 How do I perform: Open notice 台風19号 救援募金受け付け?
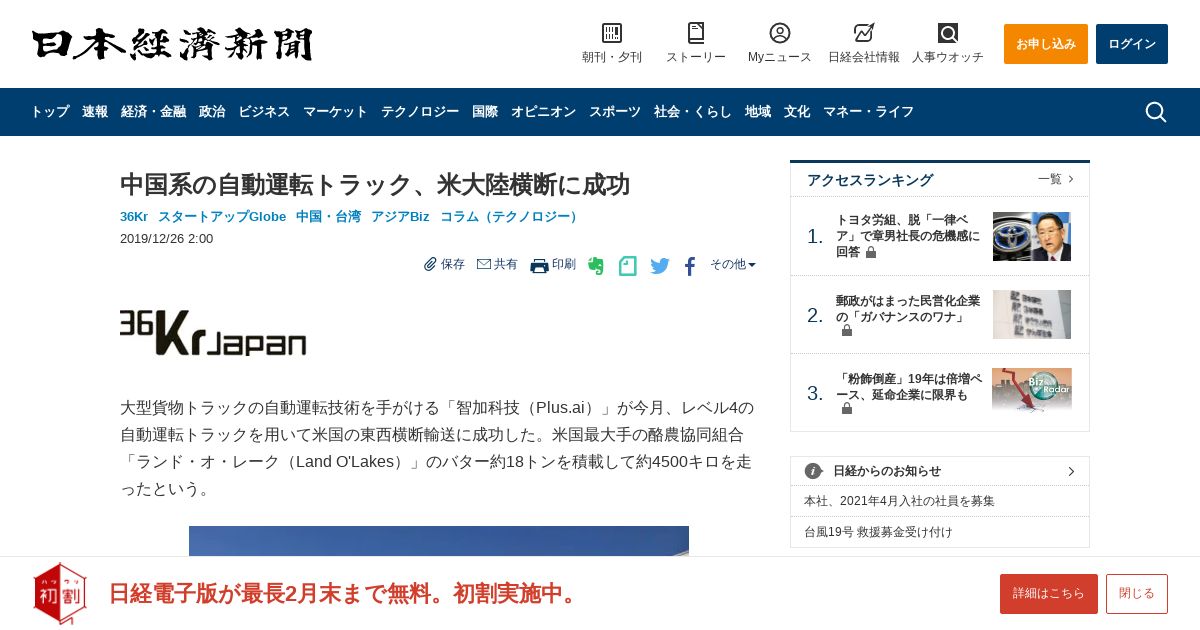tap(878, 532)
